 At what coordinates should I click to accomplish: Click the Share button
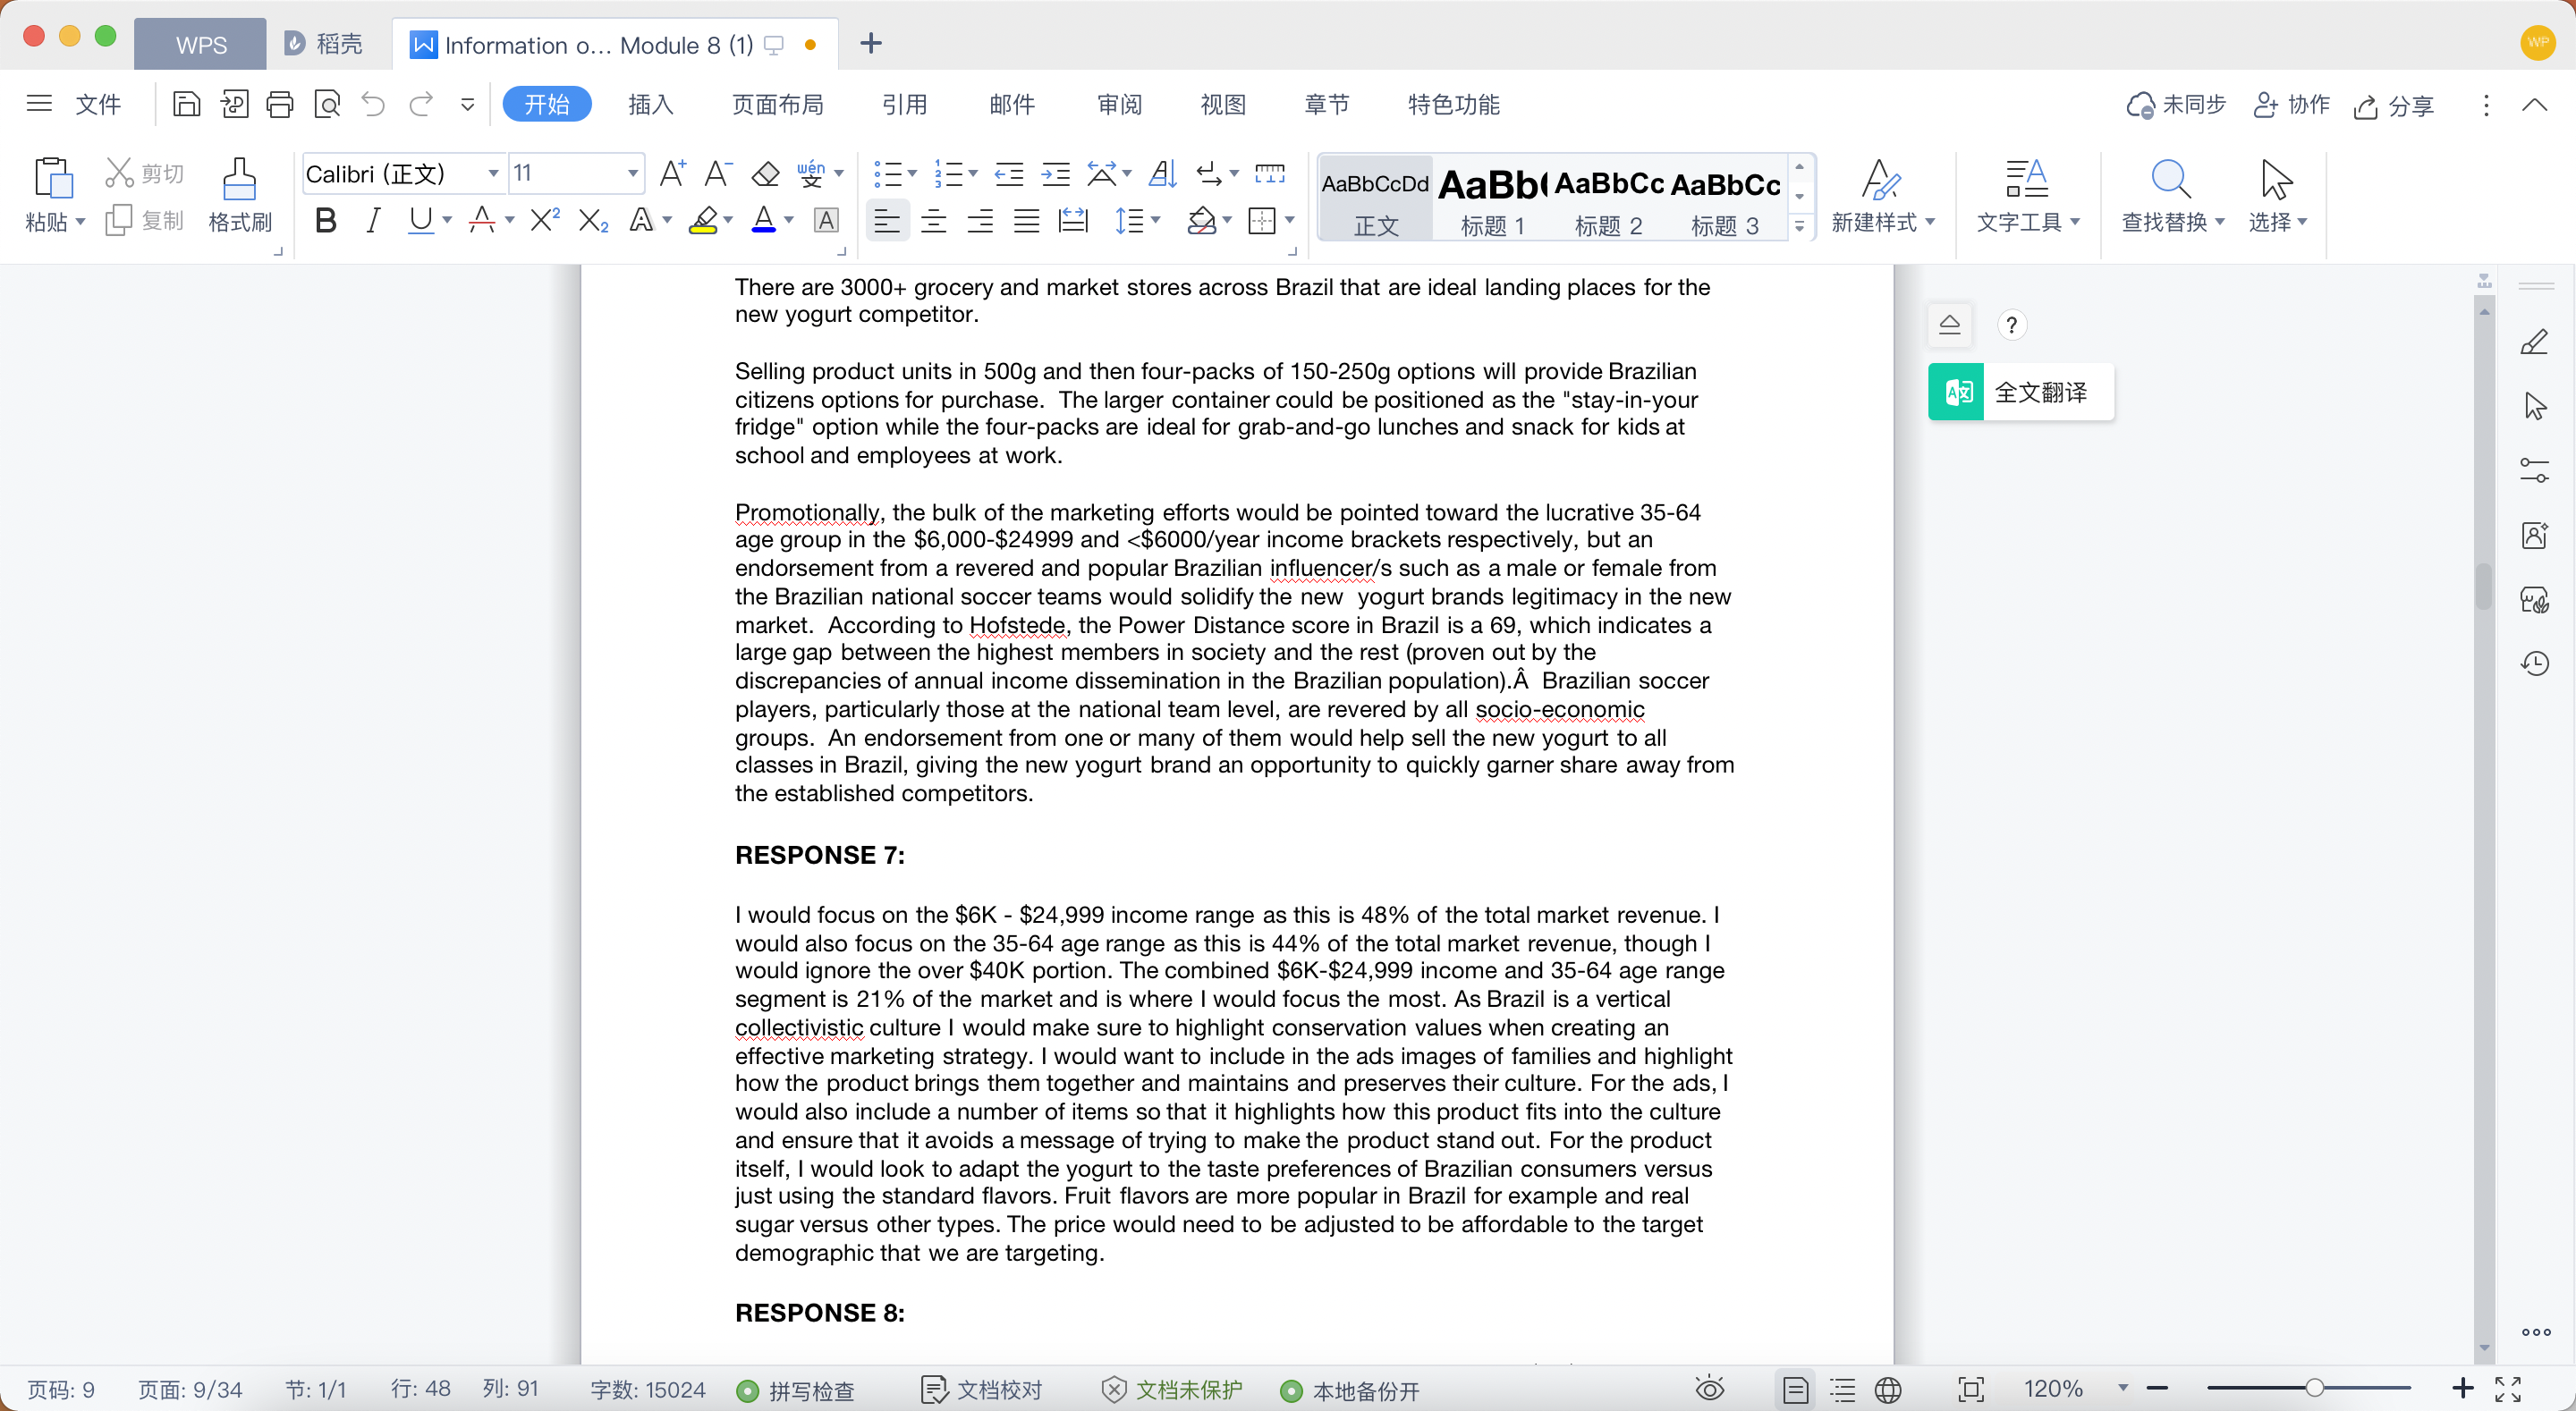[x=2393, y=105]
